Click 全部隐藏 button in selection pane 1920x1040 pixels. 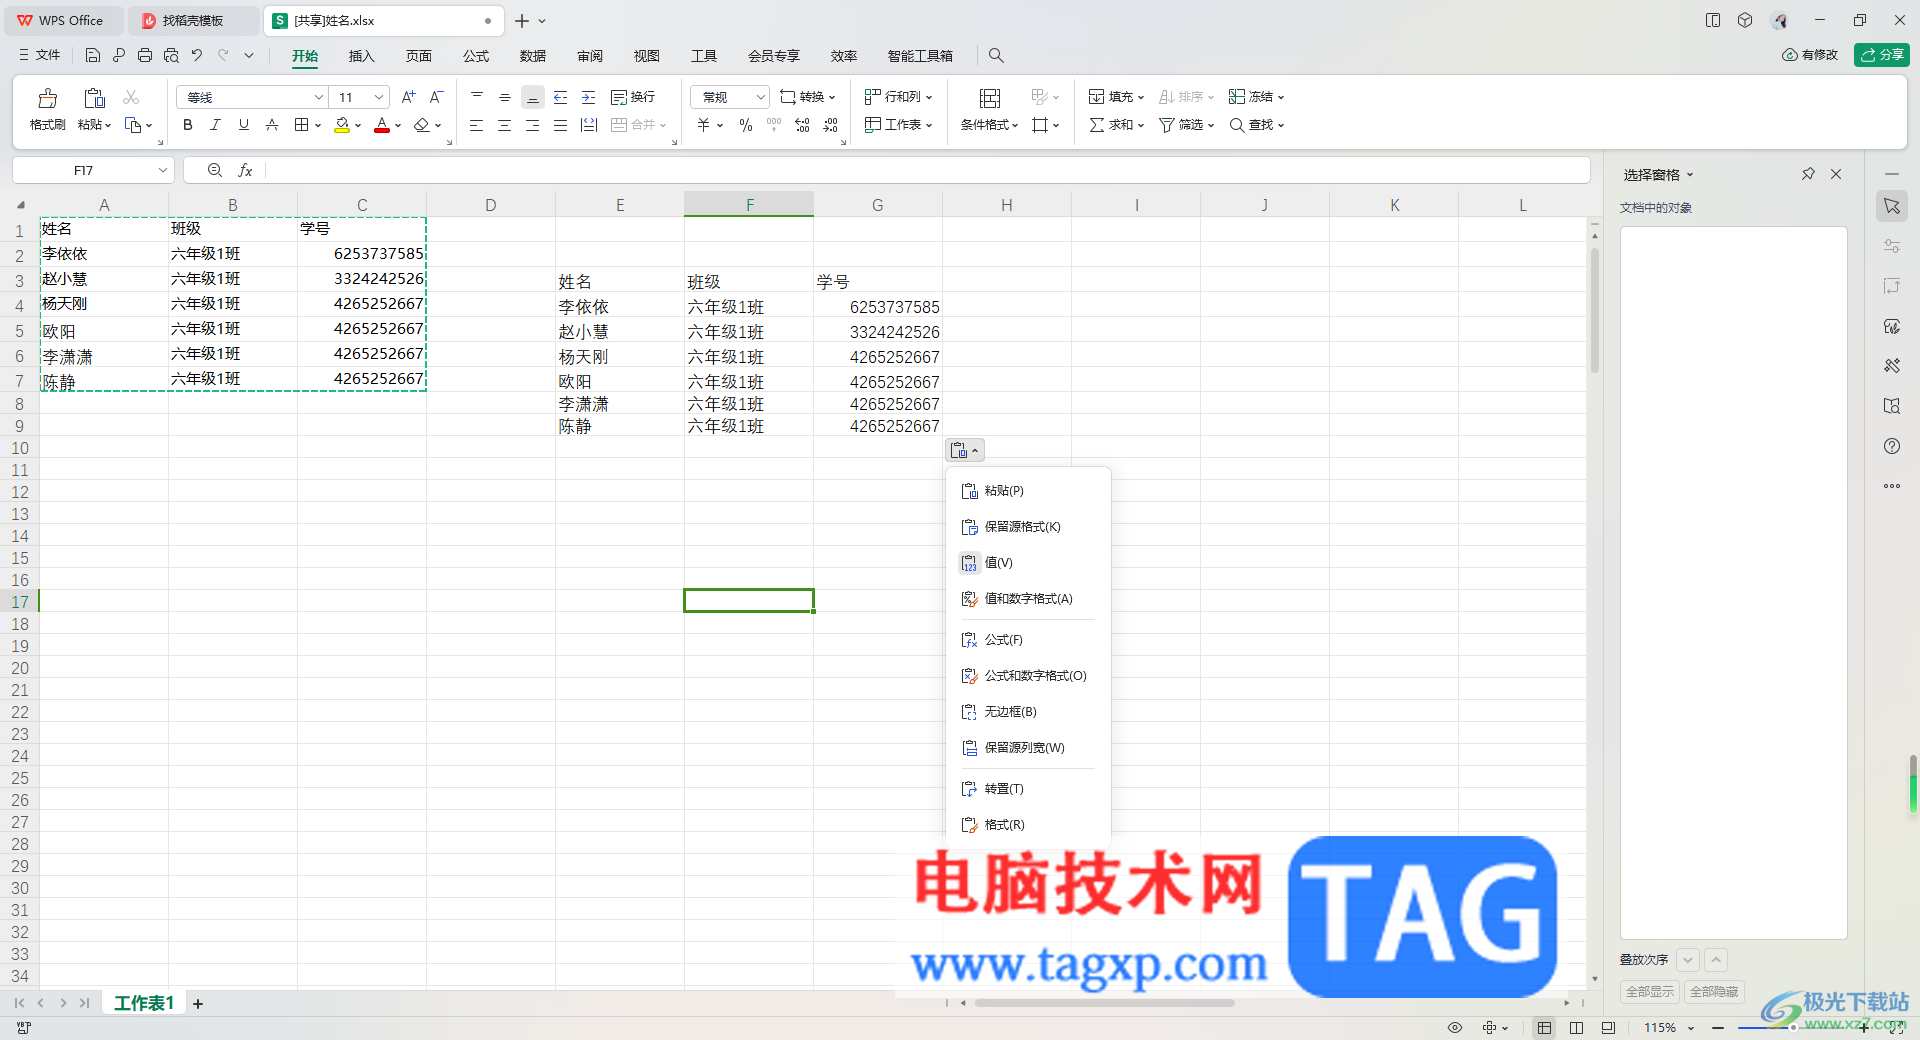(x=1714, y=992)
